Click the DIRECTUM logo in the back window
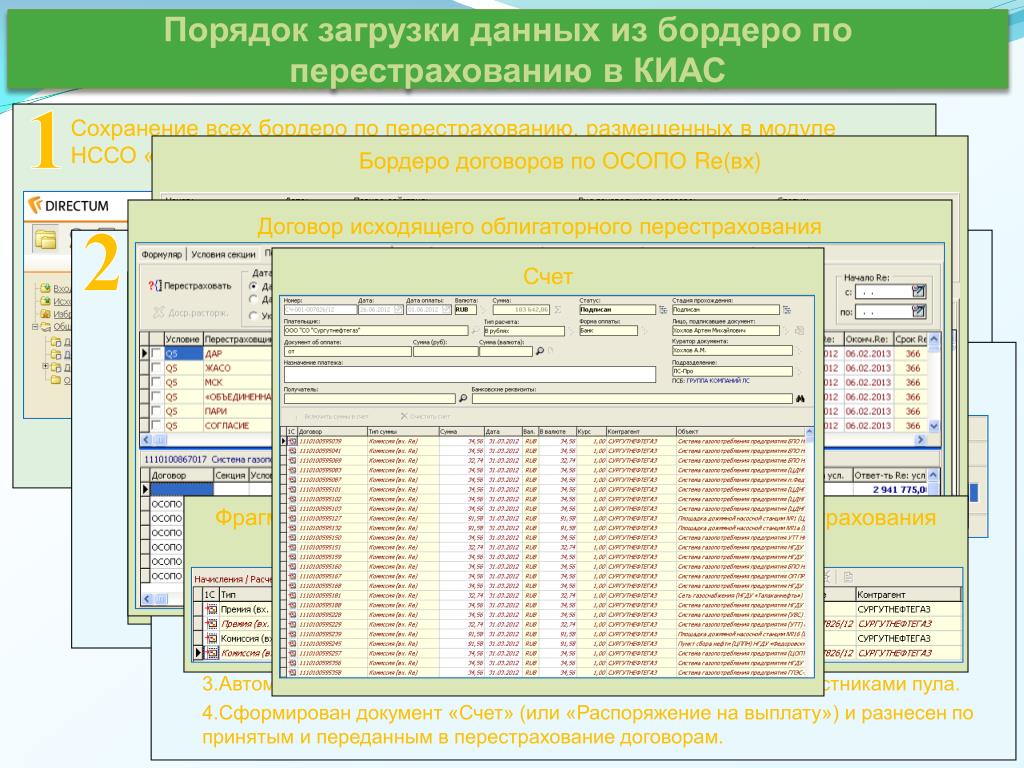 (69, 206)
